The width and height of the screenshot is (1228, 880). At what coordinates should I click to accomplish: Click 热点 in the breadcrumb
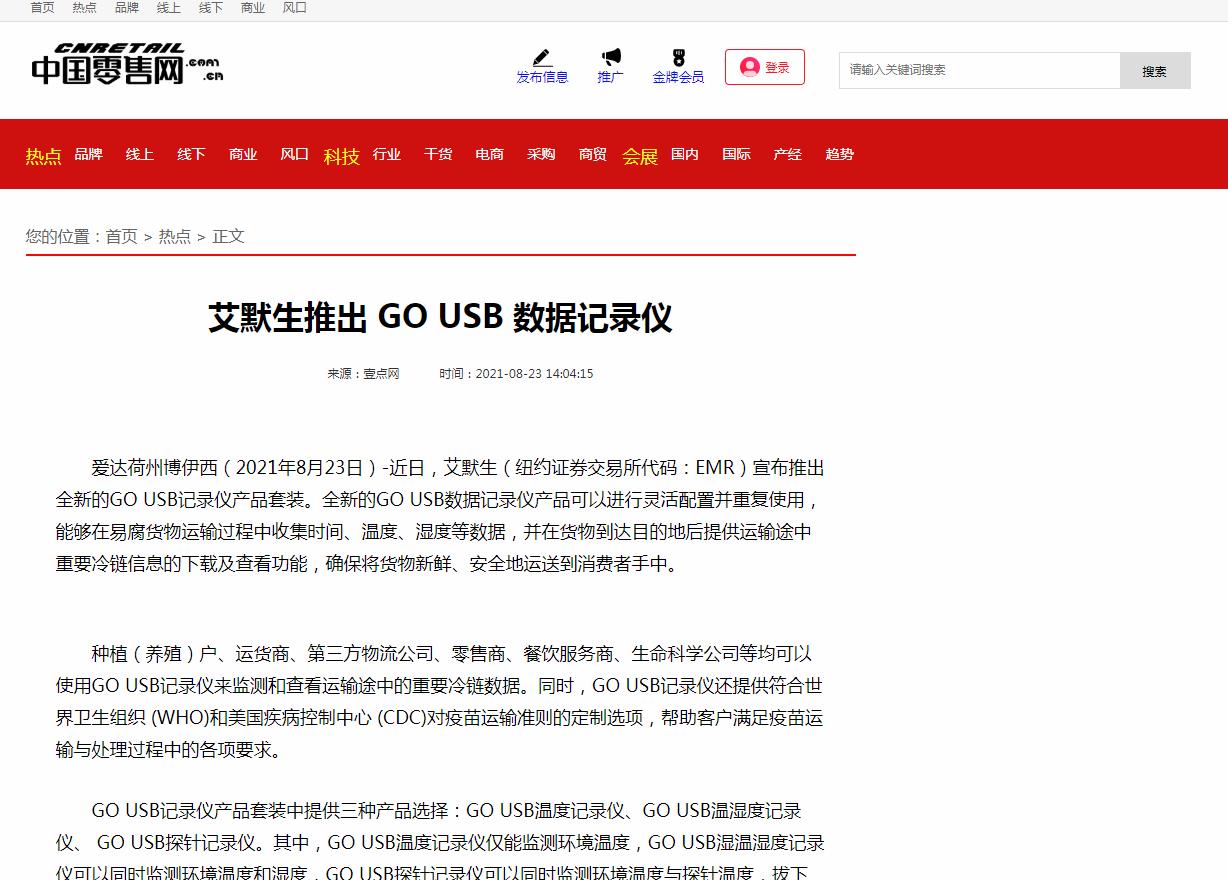pyautogui.click(x=175, y=236)
